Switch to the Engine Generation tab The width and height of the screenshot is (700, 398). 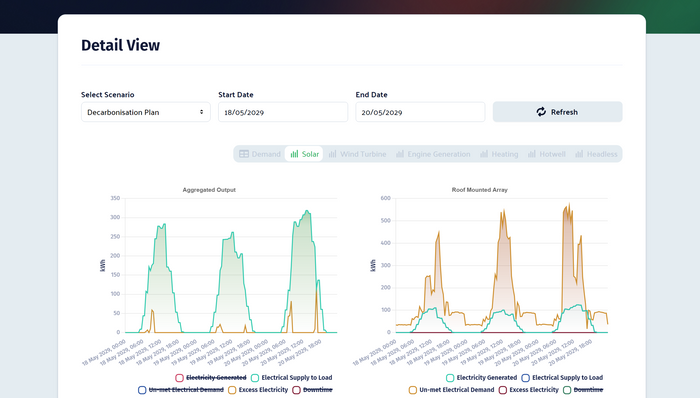coord(433,154)
